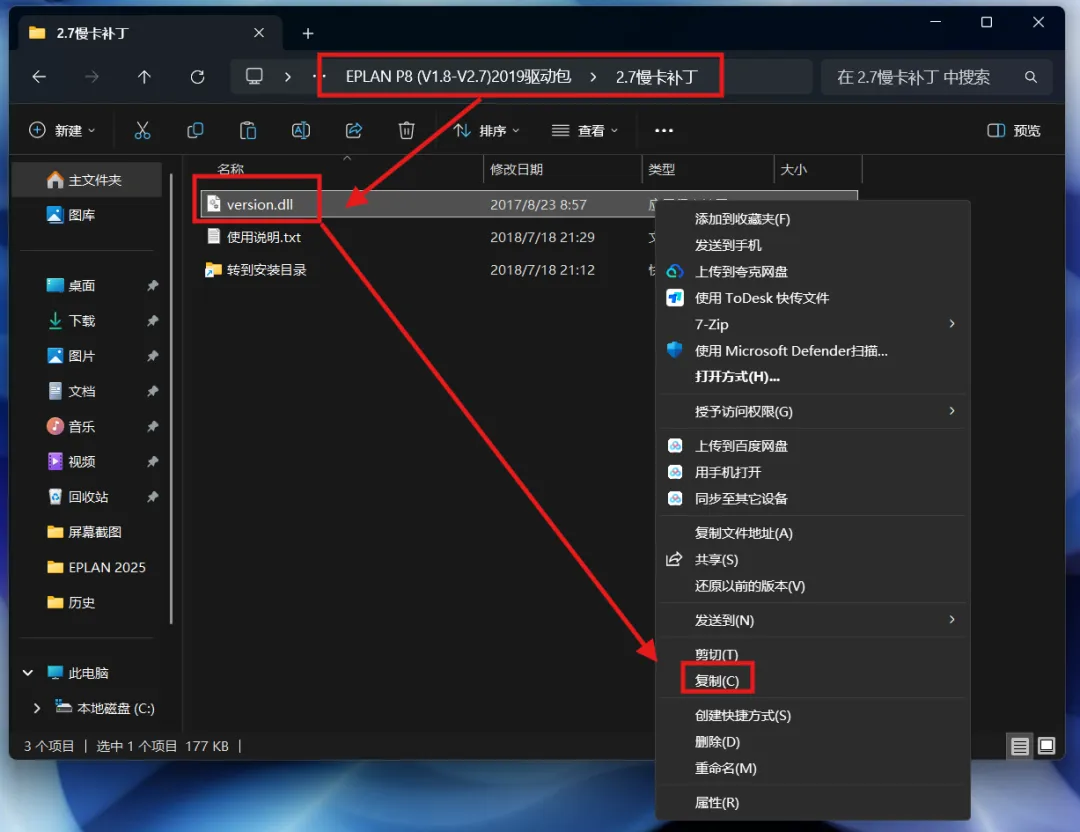The width and height of the screenshot is (1080, 832).
Task: Open the 查看 view dropdown
Action: click(x=585, y=130)
